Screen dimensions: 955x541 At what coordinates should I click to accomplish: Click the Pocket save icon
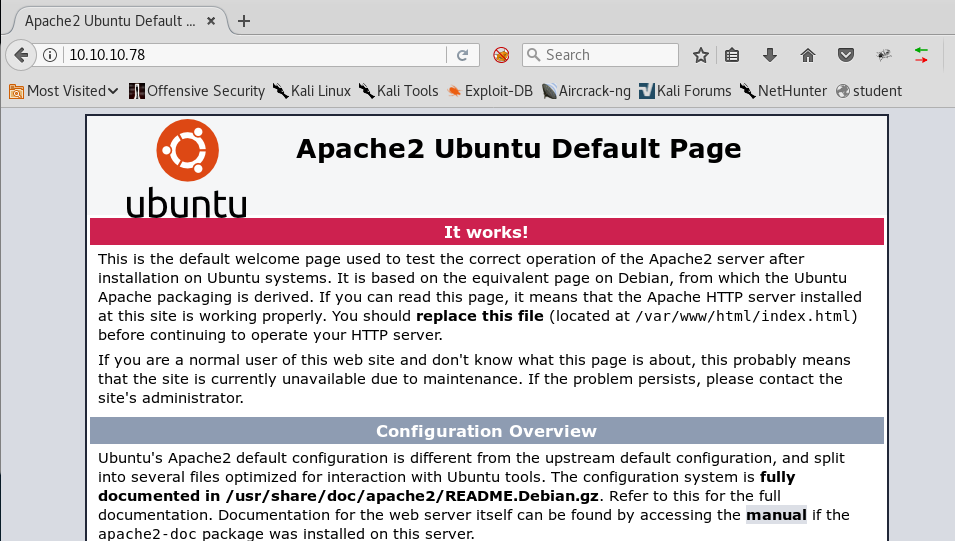tap(845, 55)
